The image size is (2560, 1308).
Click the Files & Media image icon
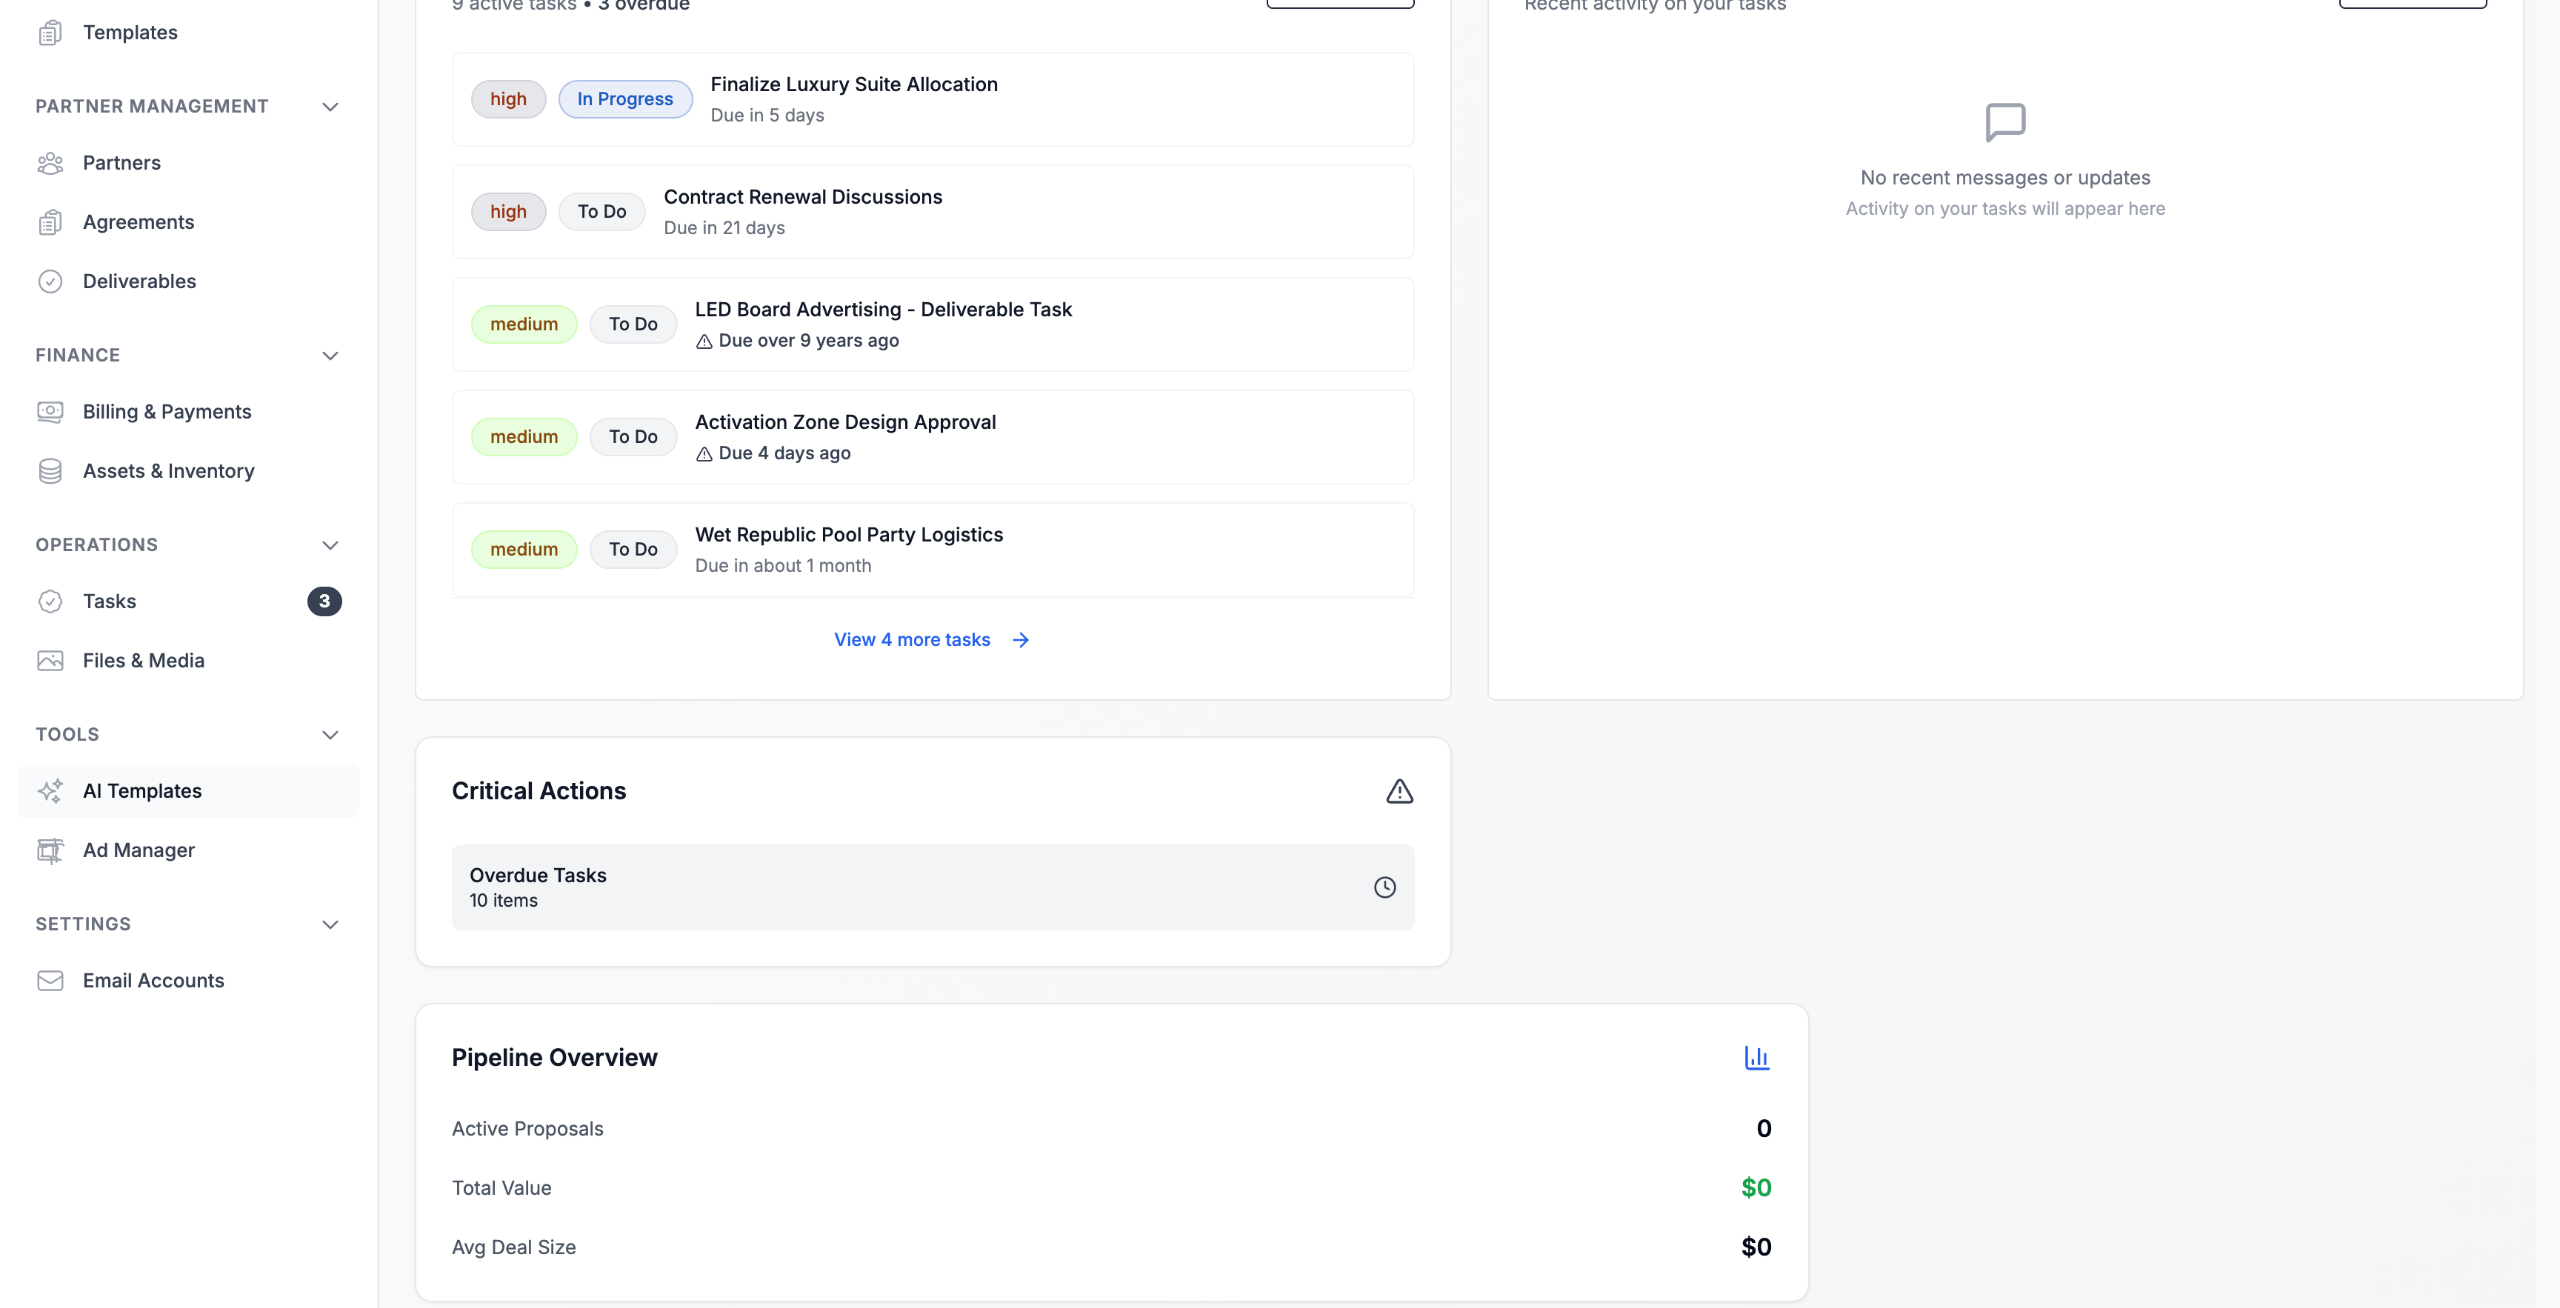coord(50,661)
